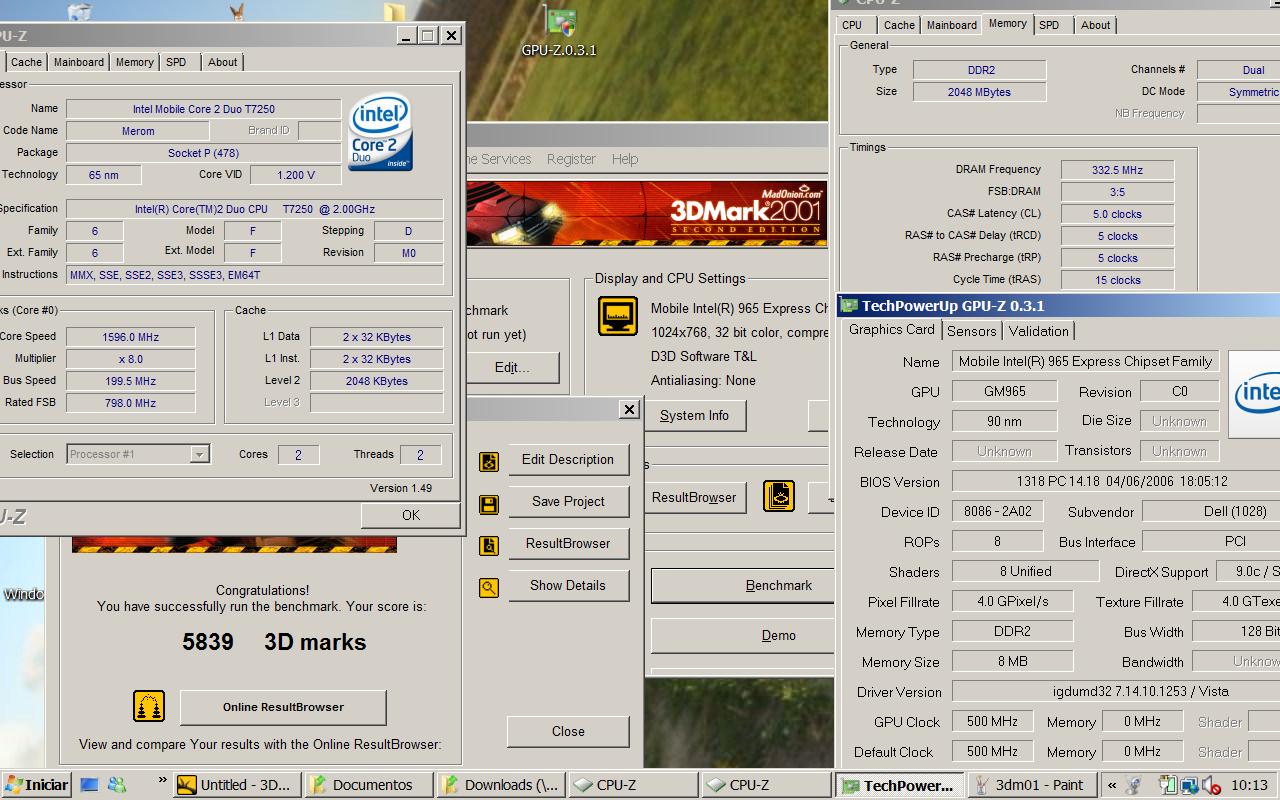Click the taskbar clock showing 10:13

(1249, 785)
